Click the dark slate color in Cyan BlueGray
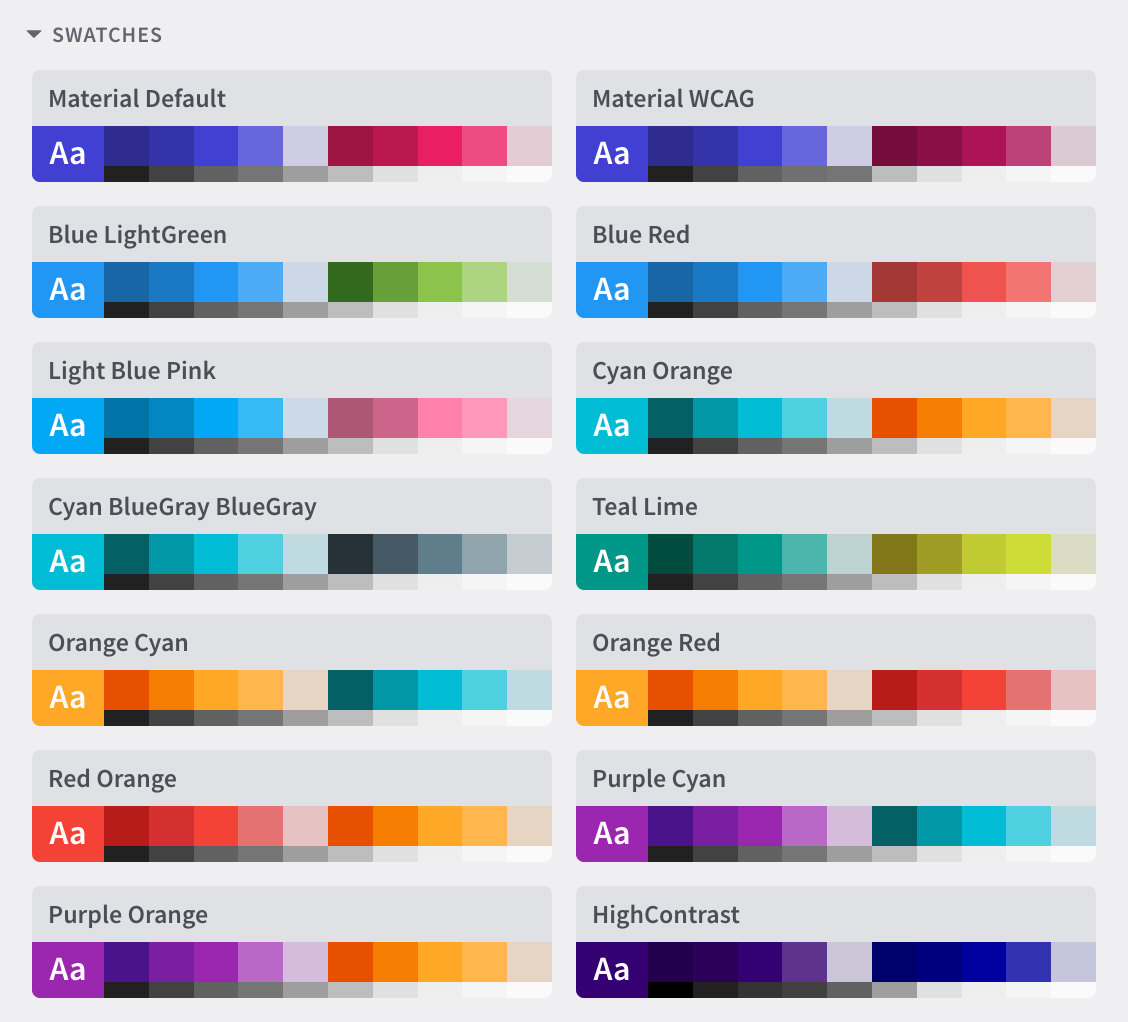This screenshot has width=1128, height=1022. point(350,553)
